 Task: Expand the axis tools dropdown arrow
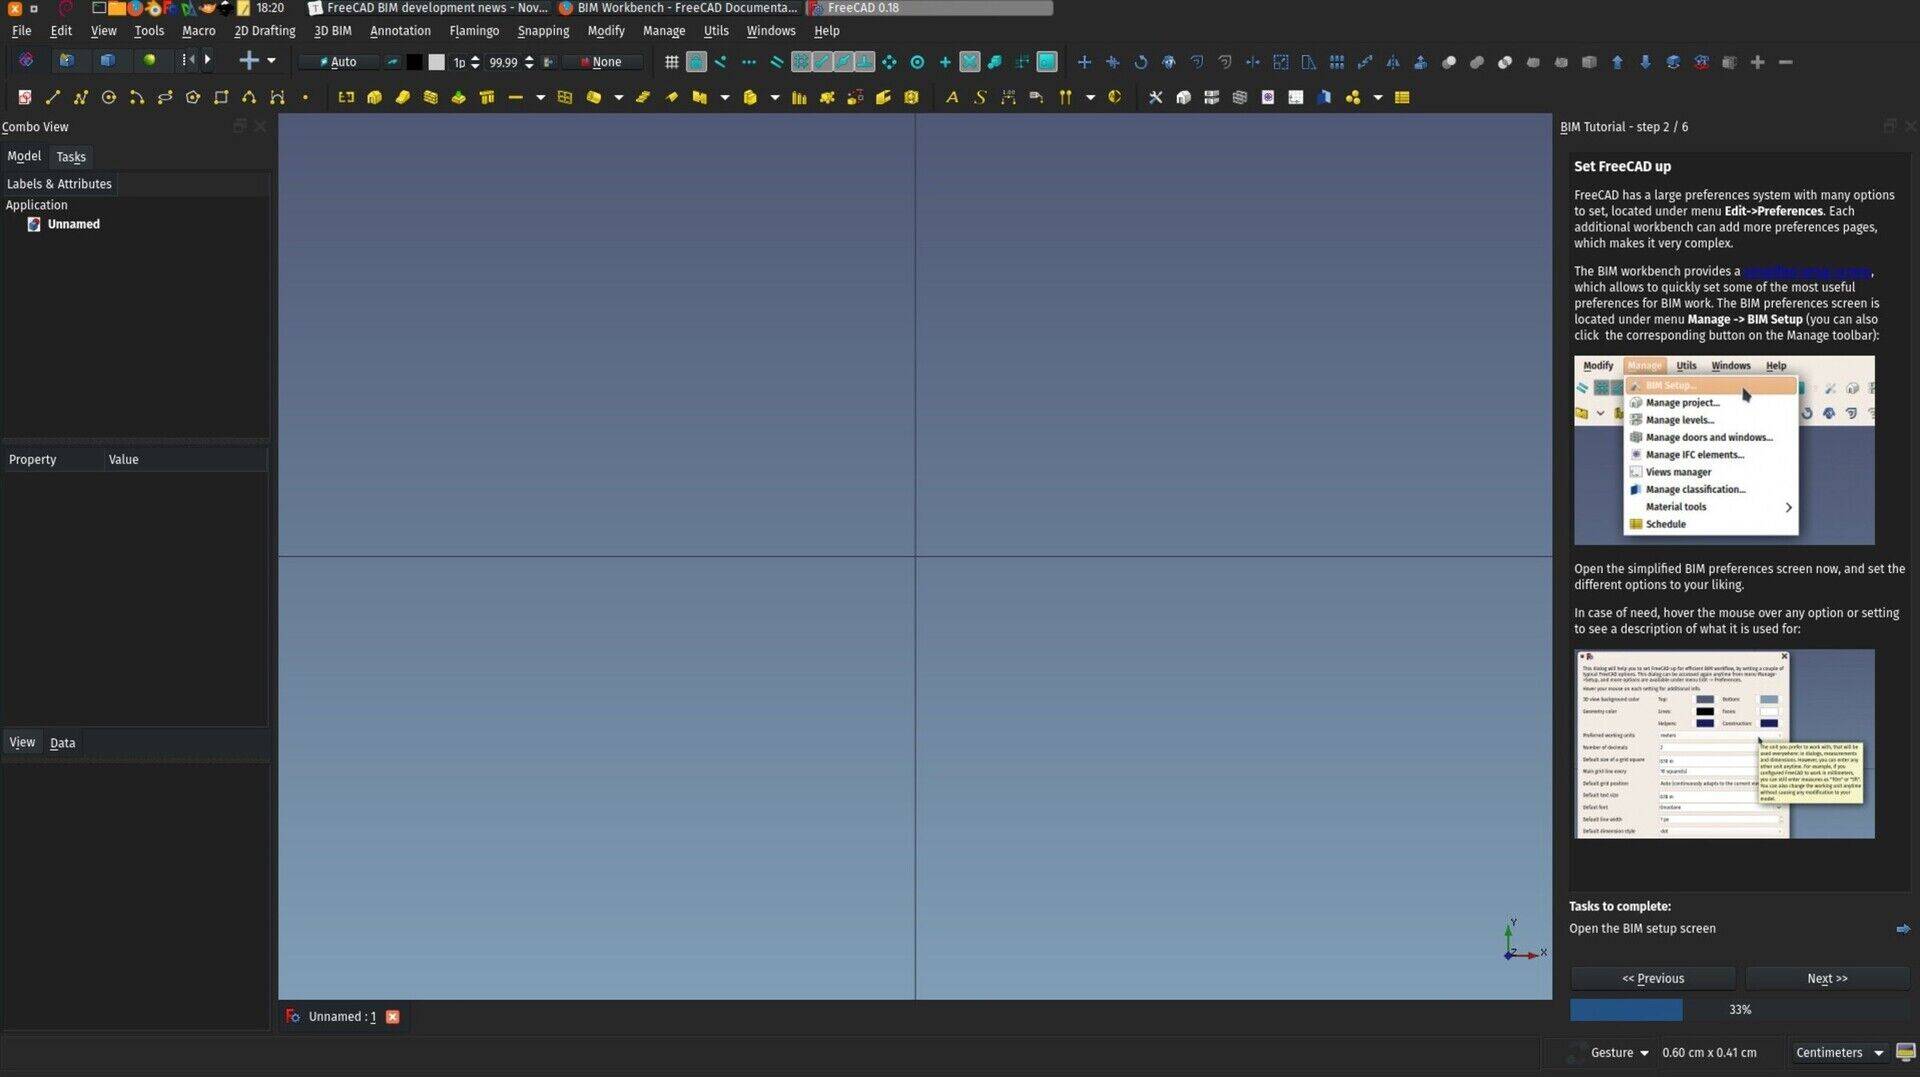click(1090, 97)
